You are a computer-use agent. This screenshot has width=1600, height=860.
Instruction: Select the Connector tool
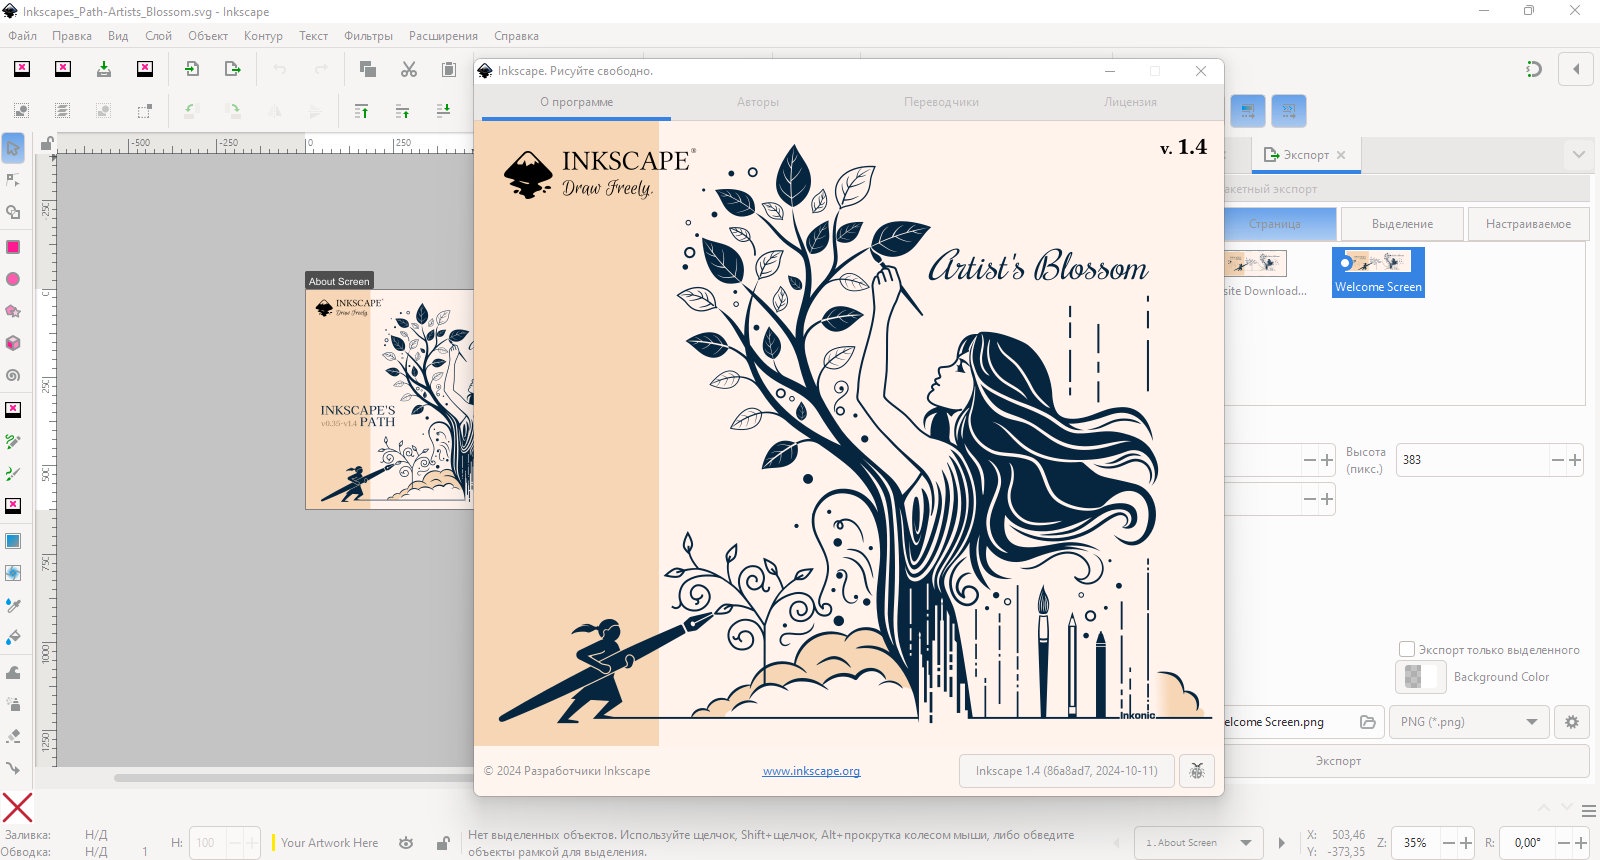[13, 768]
